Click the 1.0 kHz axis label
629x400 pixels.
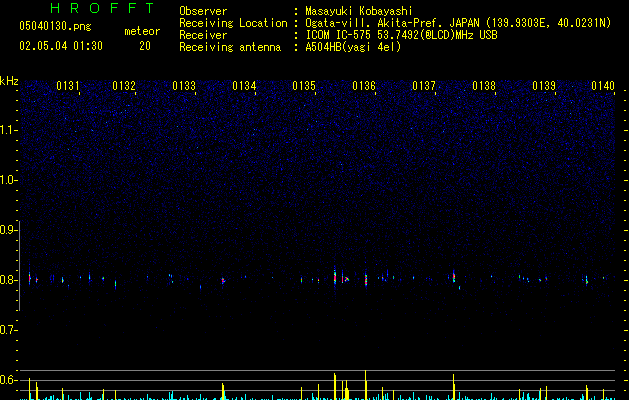pyautogui.click(x=8, y=180)
